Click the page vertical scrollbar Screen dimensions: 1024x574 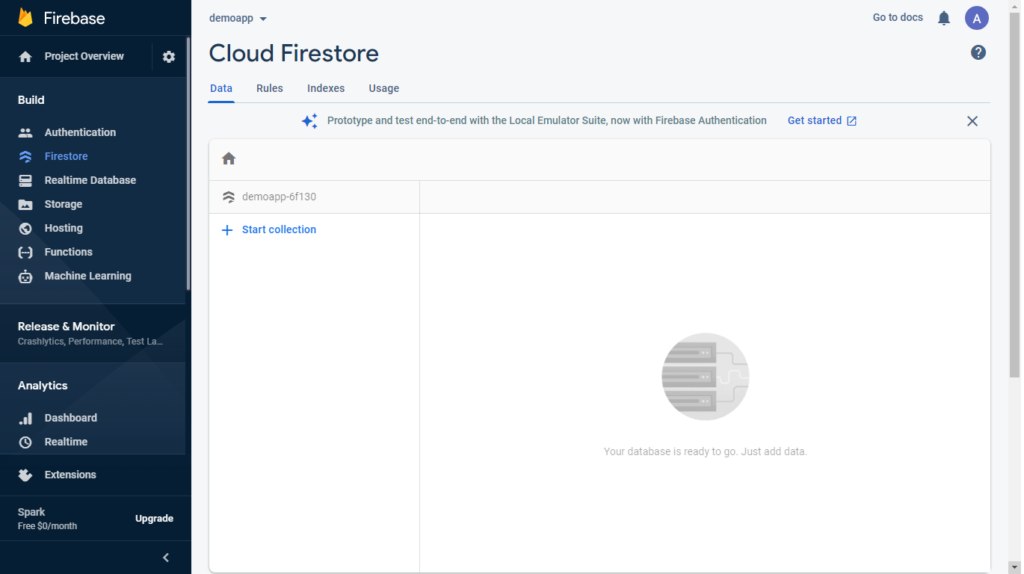pyautogui.click(x=1014, y=194)
